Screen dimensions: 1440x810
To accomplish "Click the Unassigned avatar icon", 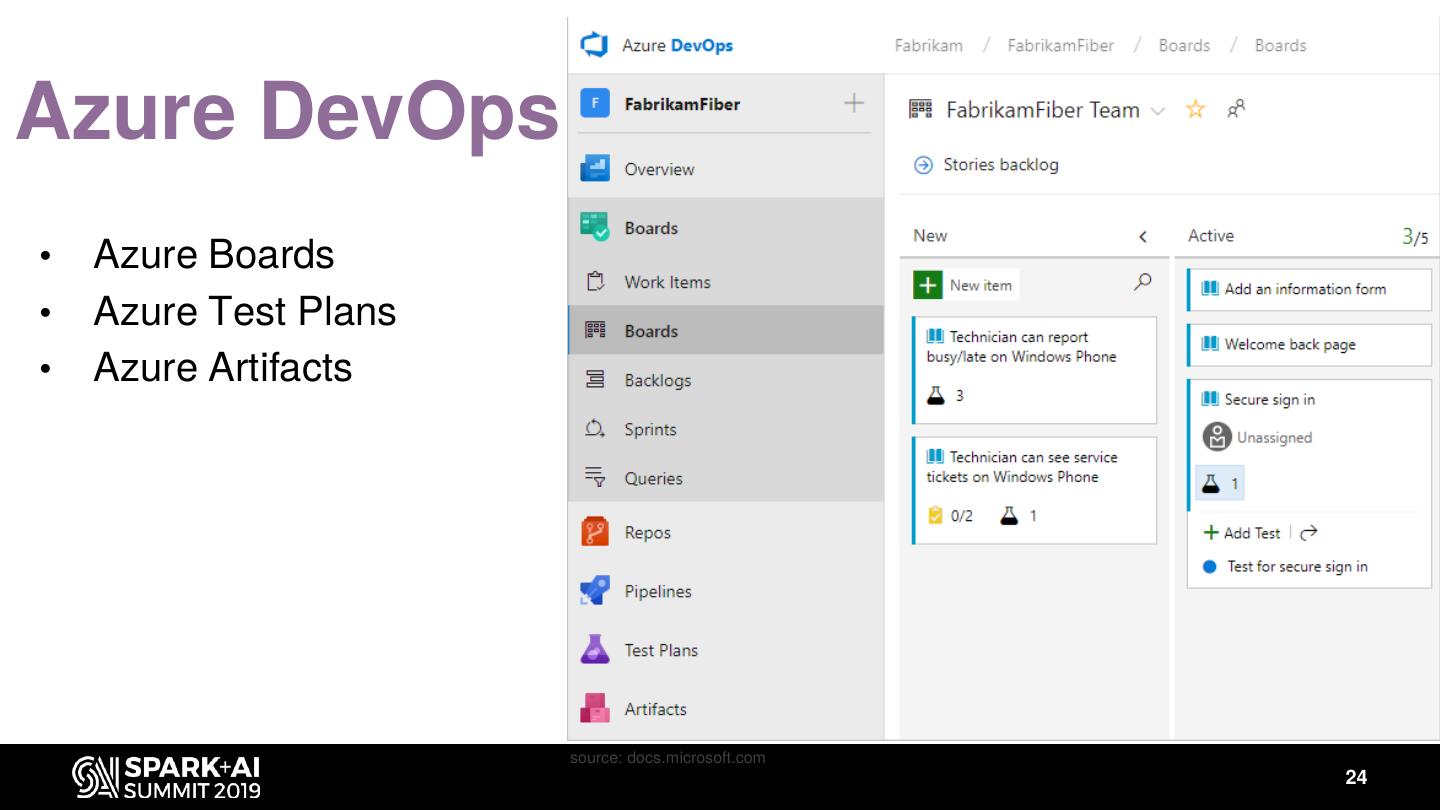I will point(1217,437).
